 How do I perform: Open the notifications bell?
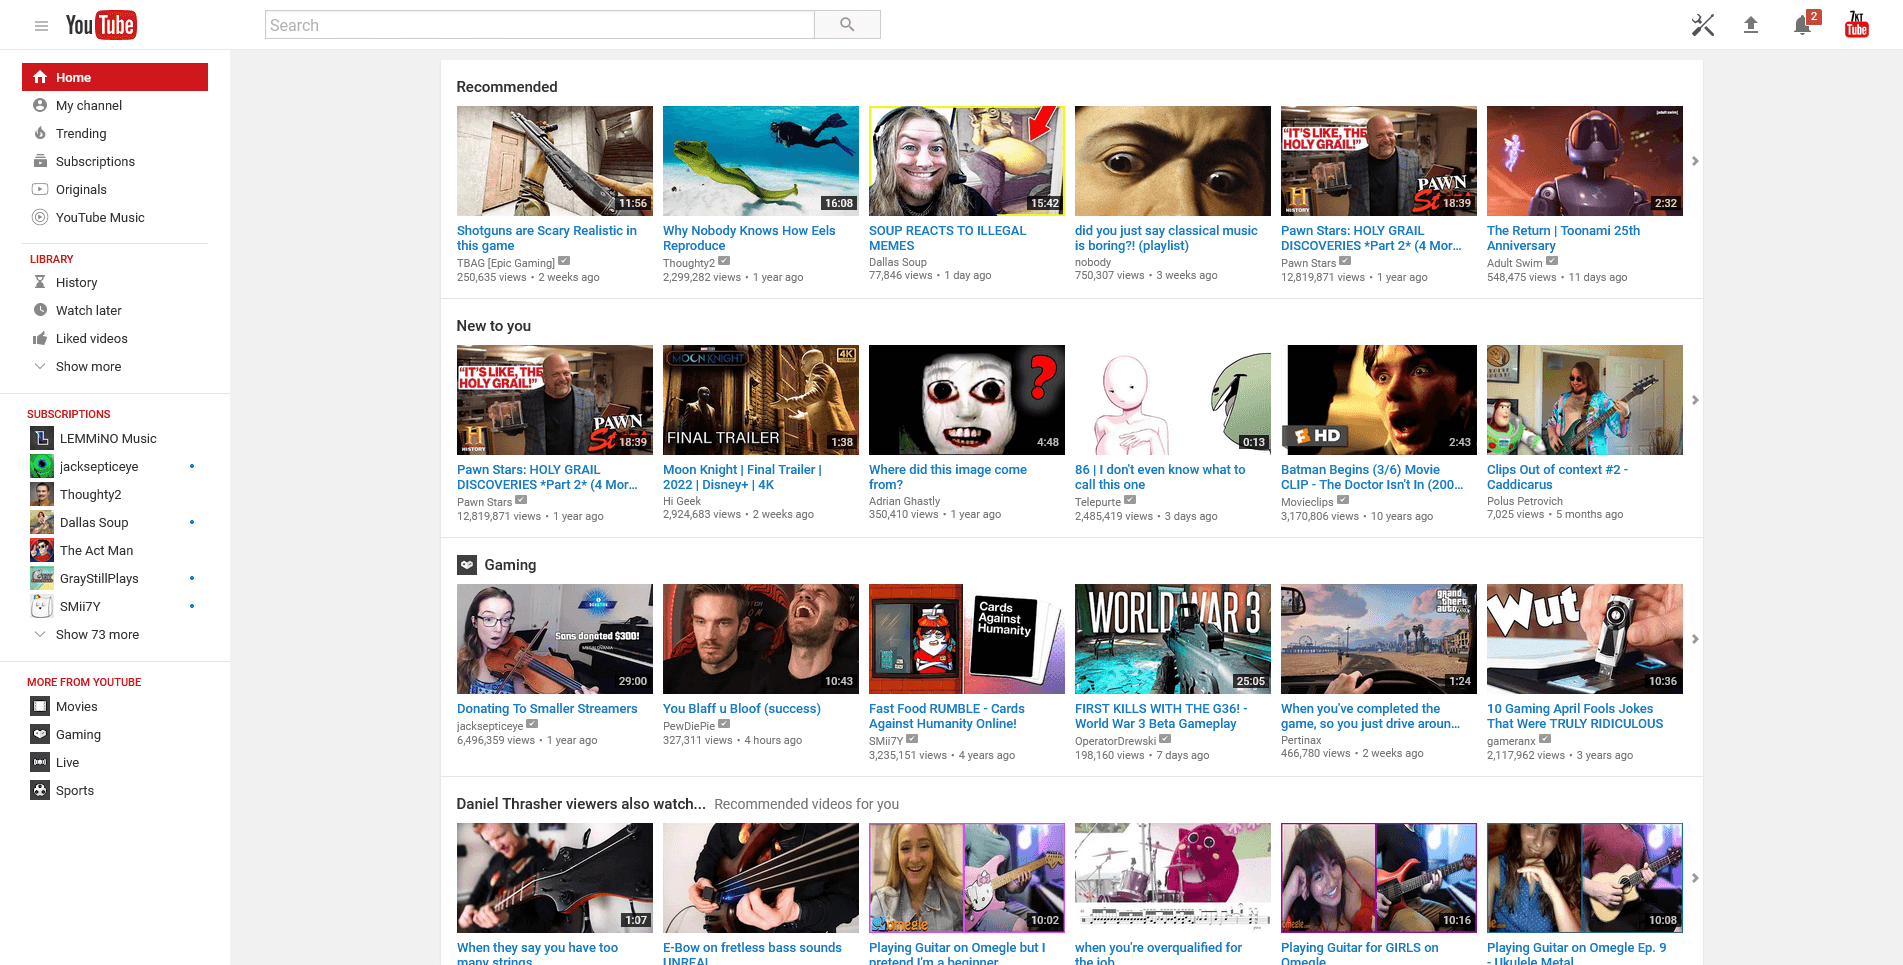tap(1804, 24)
